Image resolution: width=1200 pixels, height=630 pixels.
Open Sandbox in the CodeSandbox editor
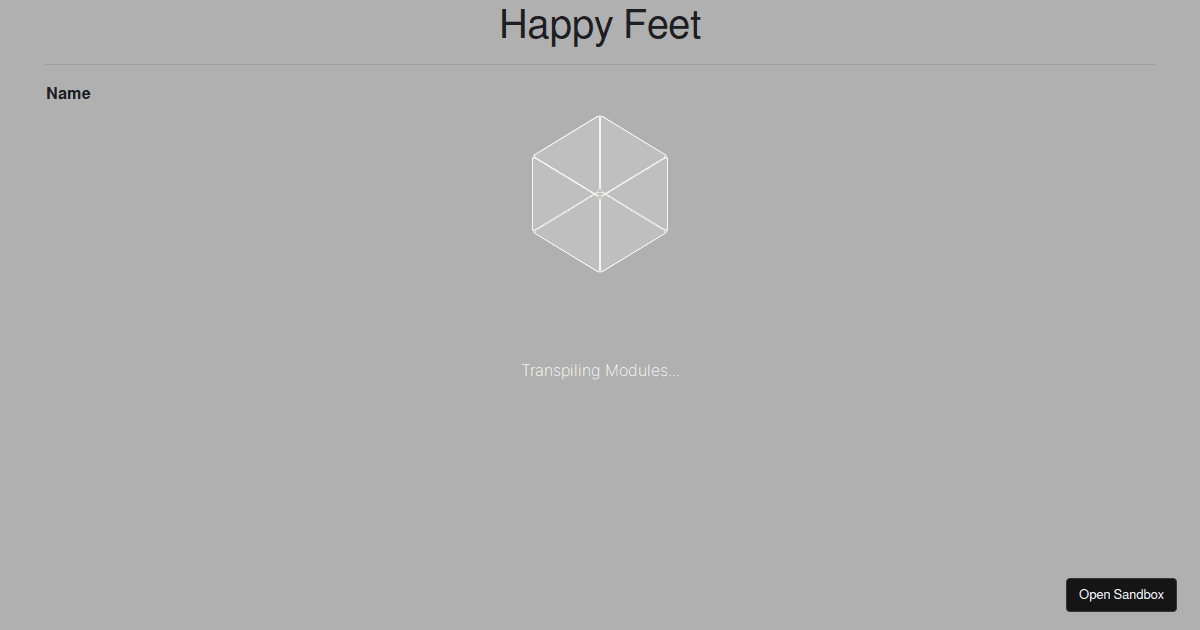tap(1121, 594)
